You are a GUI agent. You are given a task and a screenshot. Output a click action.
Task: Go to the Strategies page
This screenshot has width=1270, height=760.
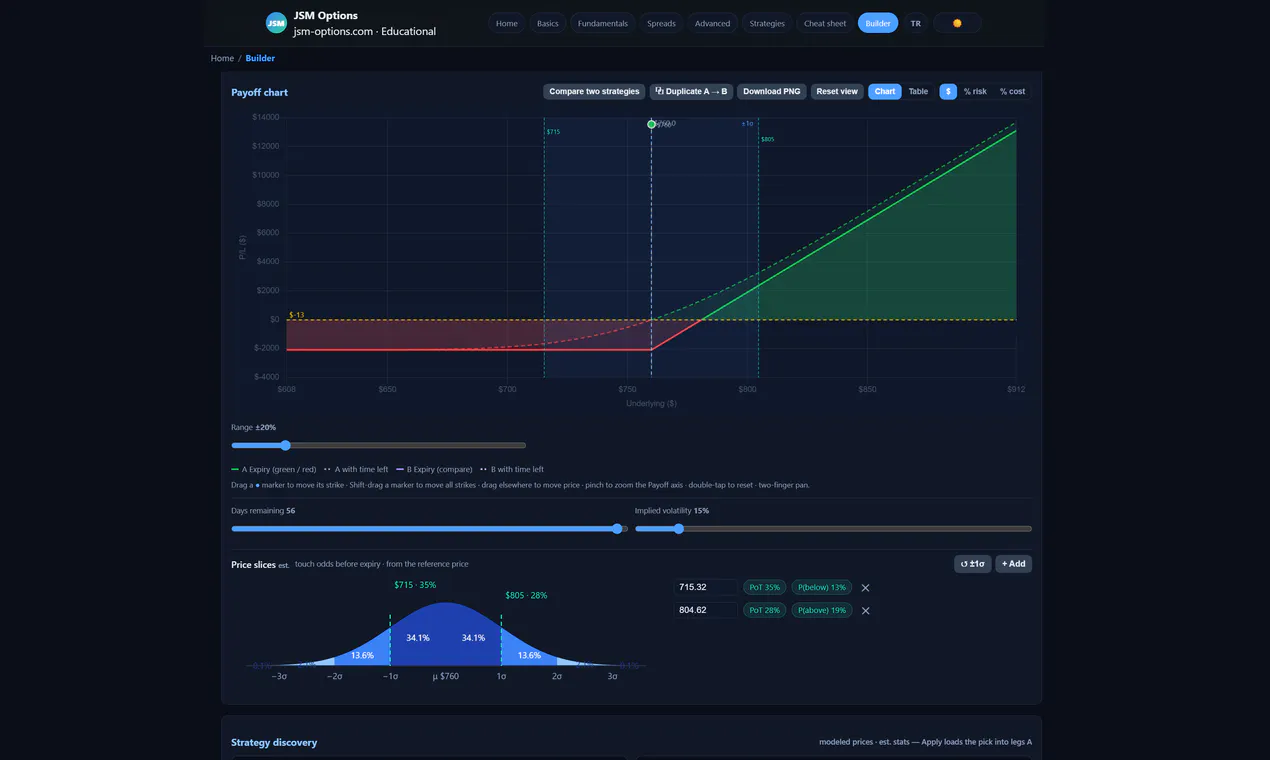pos(767,23)
